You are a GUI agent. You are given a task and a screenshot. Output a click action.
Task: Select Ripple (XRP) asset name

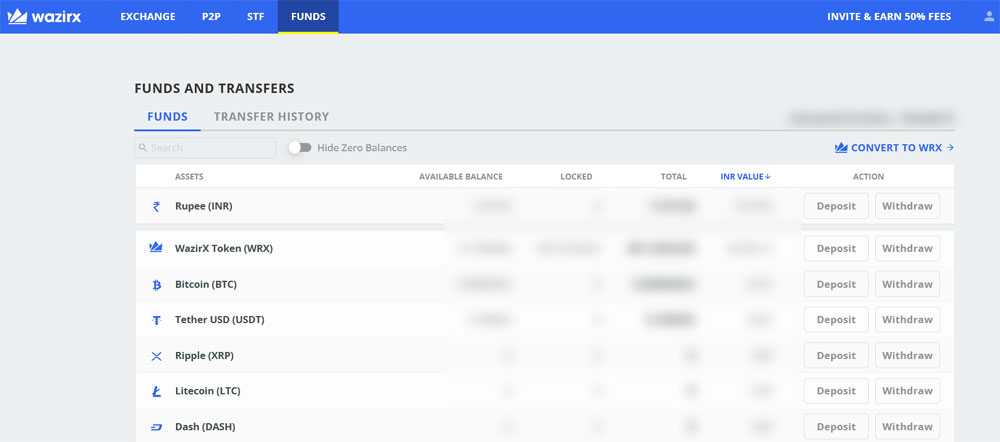coord(204,356)
